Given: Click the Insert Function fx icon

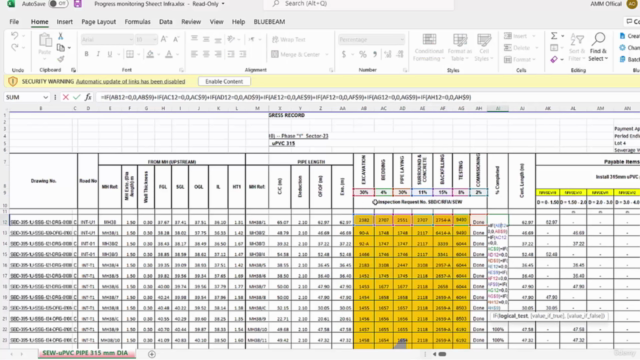Looking at the screenshot, I should (88, 97).
